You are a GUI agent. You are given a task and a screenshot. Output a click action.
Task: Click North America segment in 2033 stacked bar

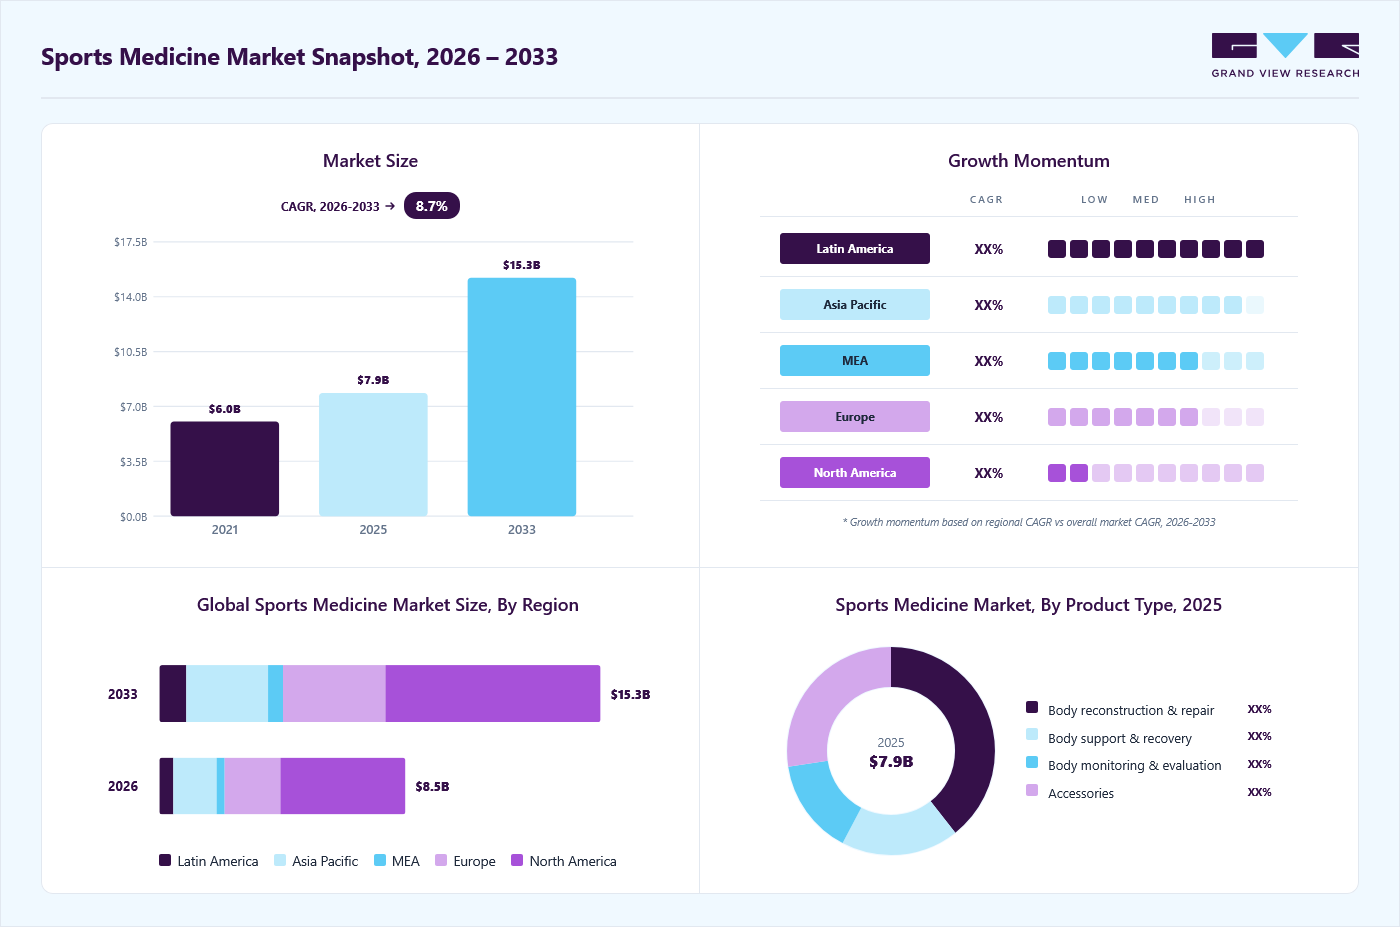pyautogui.click(x=493, y=694)
